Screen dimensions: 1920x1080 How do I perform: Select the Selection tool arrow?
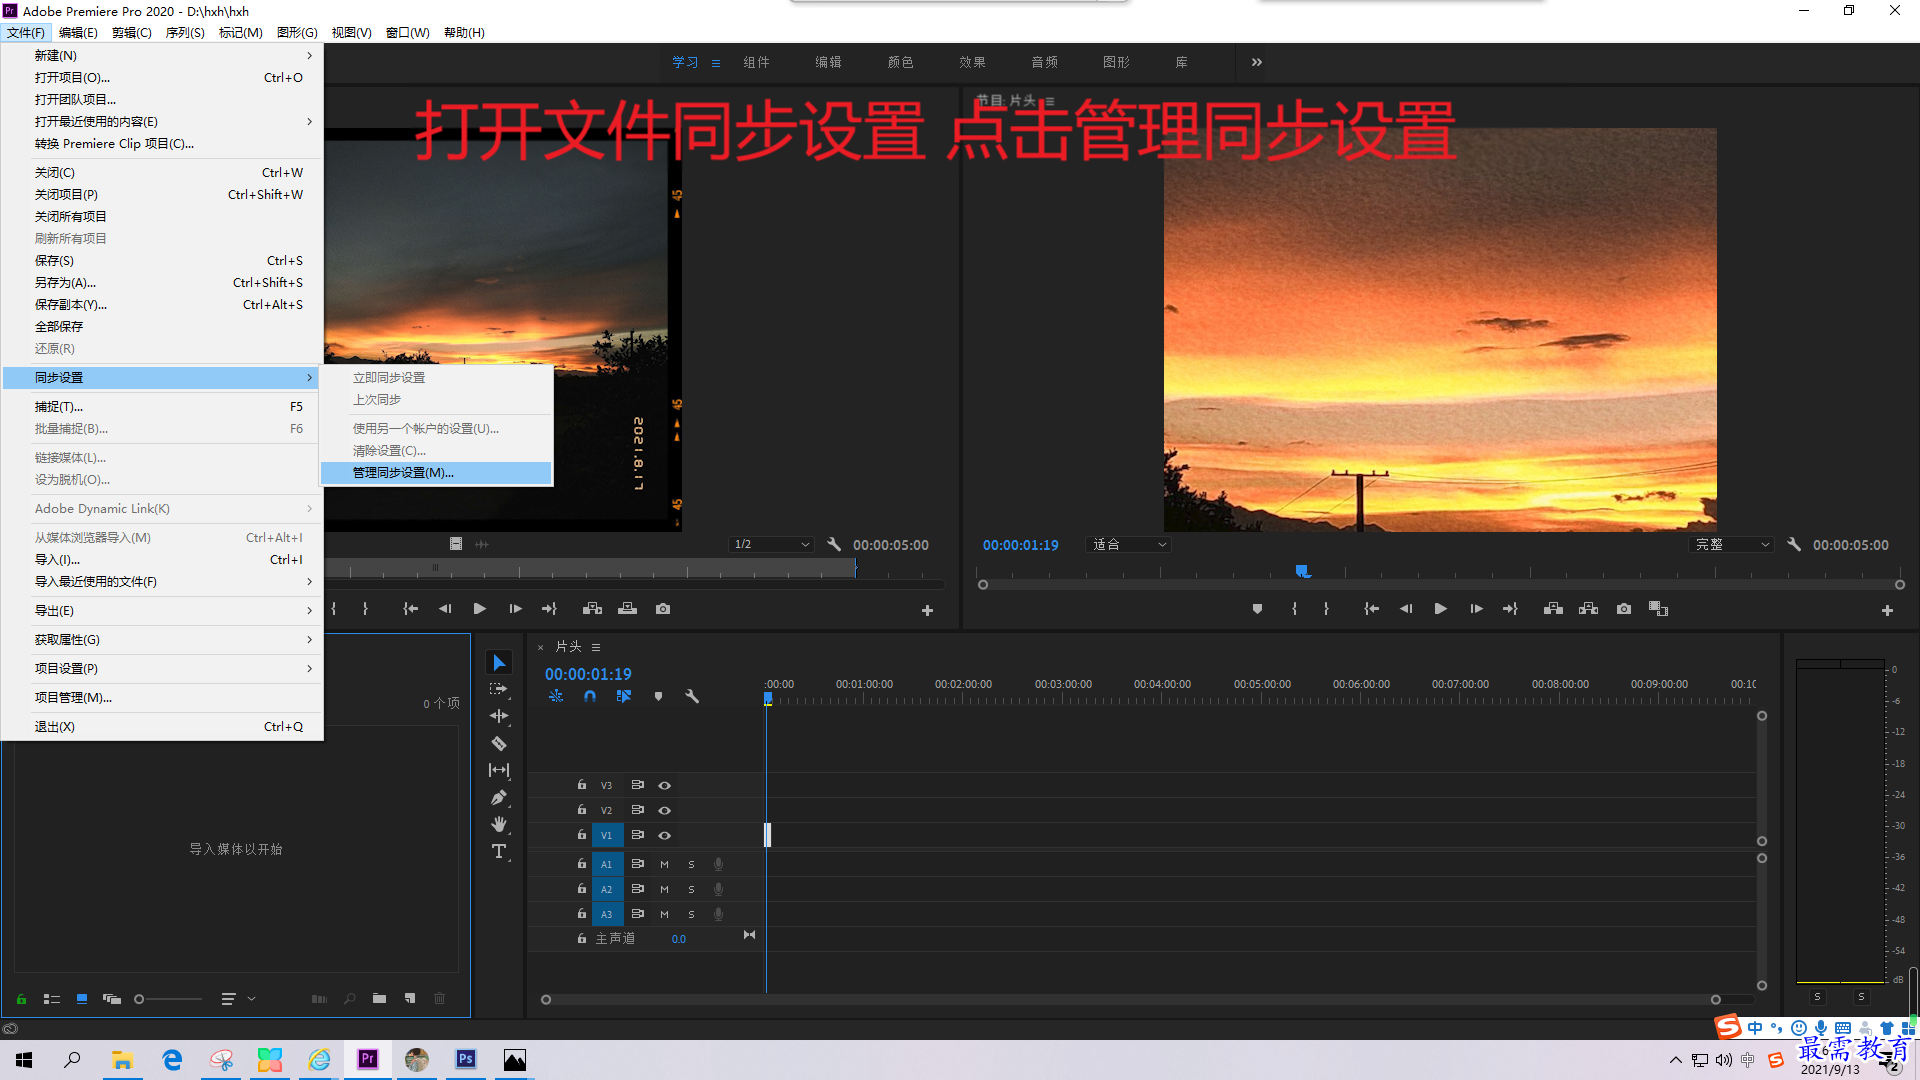click(x=499, y=663)
